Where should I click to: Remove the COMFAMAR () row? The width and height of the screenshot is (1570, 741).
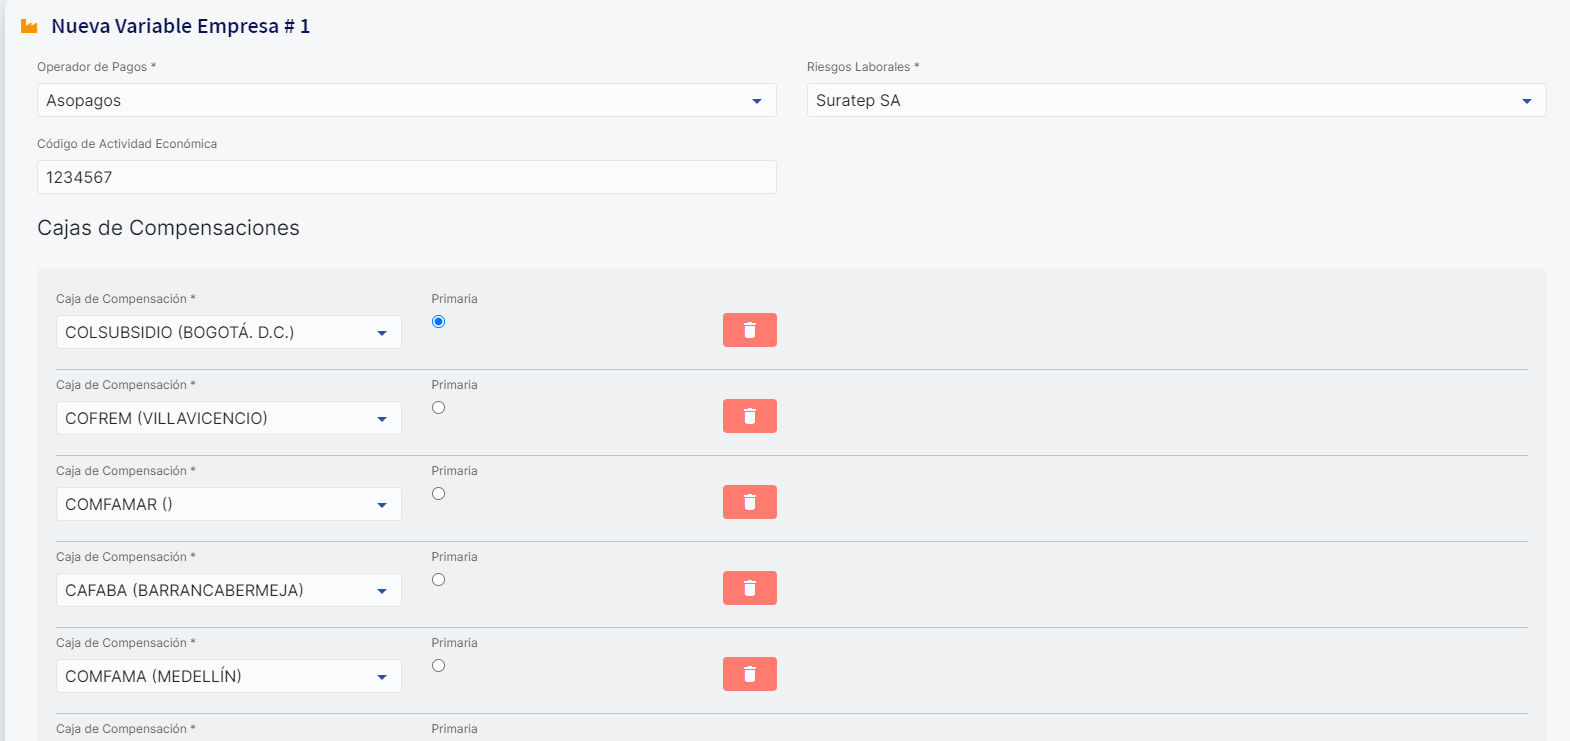click(749, 502)
